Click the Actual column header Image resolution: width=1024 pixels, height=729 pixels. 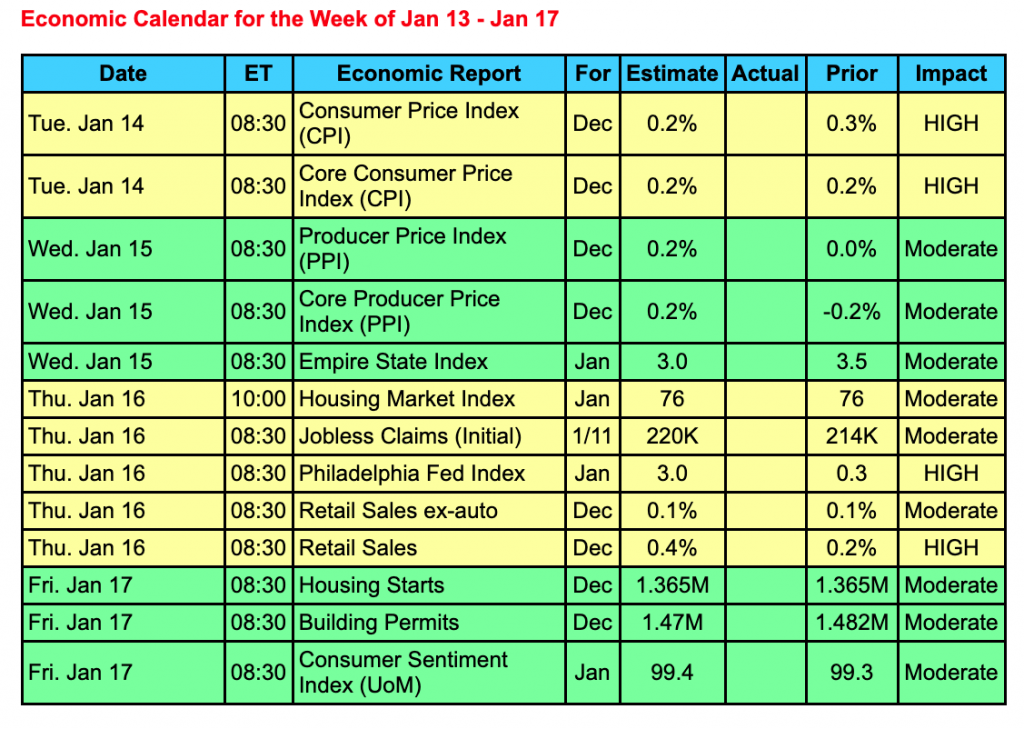pyautogui.click(x=765, y=74)
